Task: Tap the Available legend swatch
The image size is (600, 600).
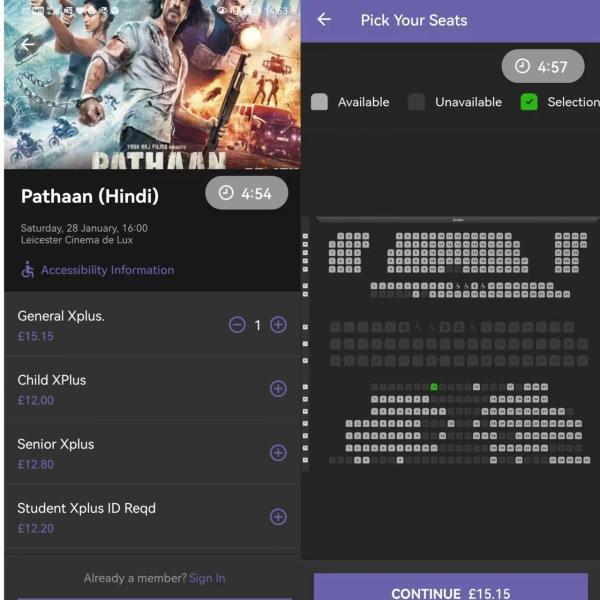Action: pos(320,102)
